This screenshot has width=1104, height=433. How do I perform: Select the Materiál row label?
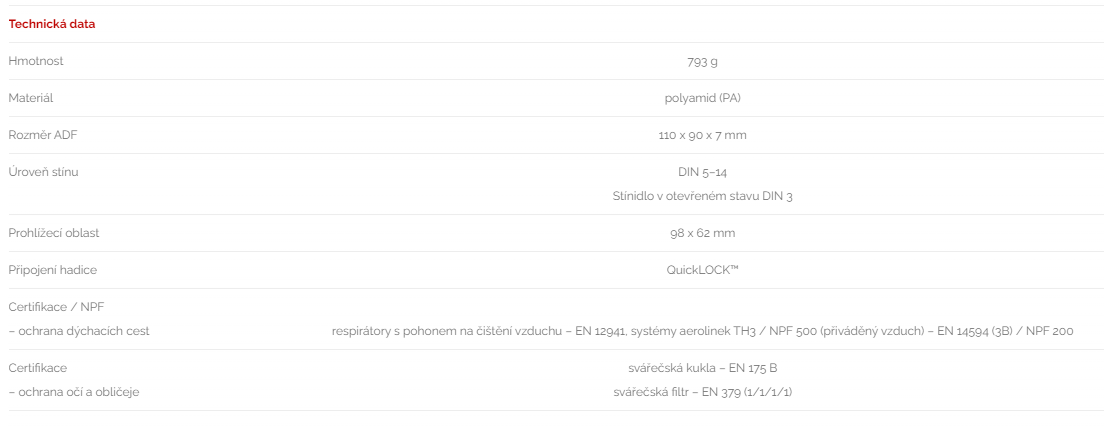coord(31,99)
